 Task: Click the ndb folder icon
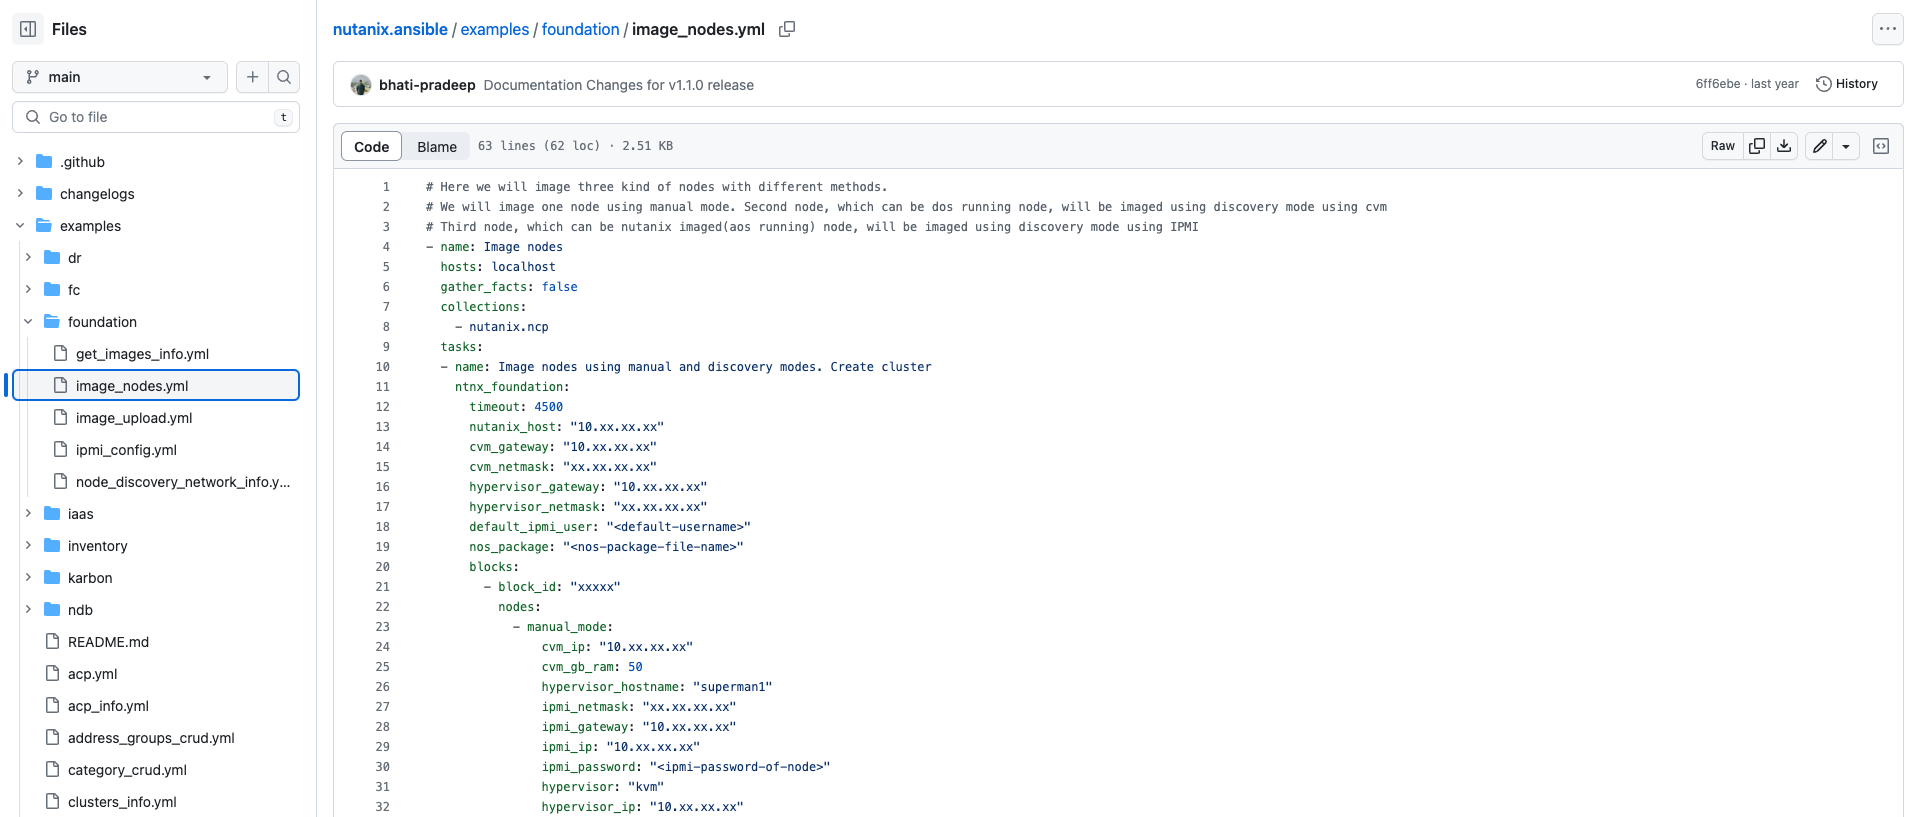click(x=52, y=609)
